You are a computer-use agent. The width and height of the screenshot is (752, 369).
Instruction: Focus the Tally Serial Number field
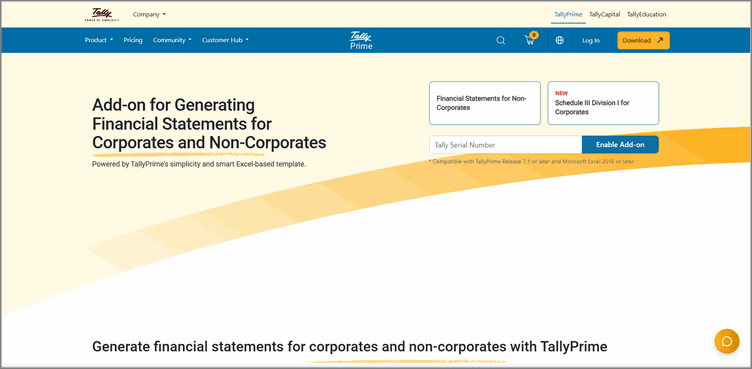[505, 144]
